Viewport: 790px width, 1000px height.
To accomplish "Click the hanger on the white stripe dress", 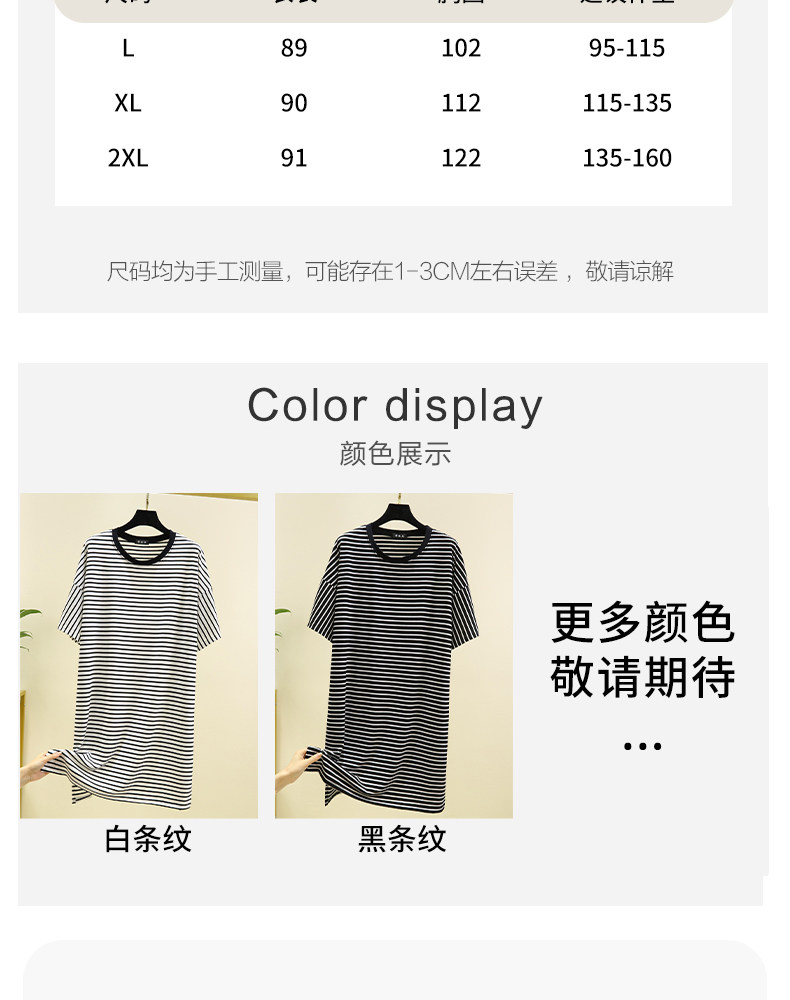I will (147, 517).
